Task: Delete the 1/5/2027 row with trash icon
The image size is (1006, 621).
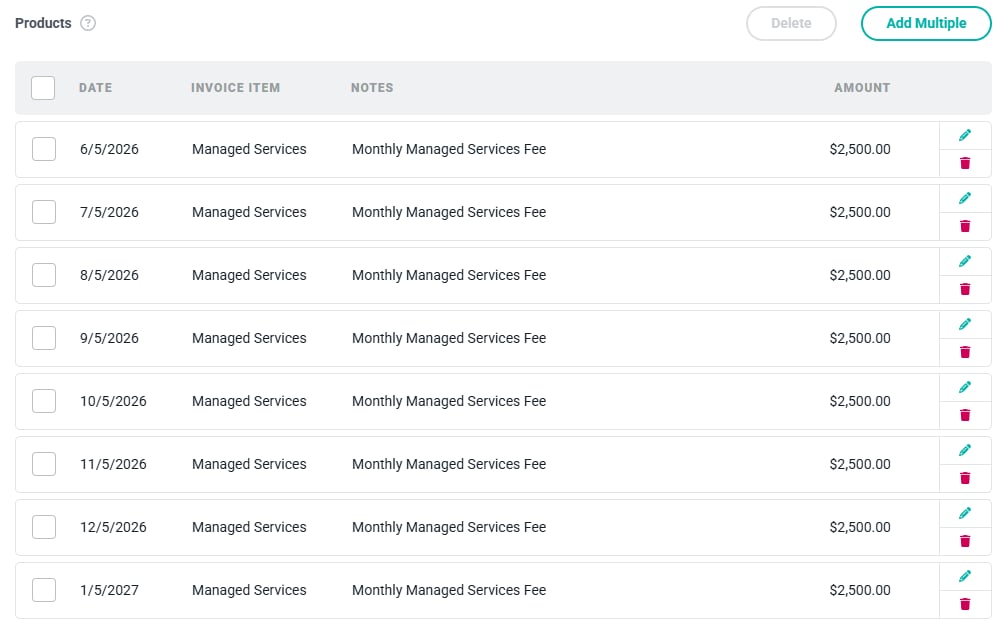Action: (x=965, y=604)
